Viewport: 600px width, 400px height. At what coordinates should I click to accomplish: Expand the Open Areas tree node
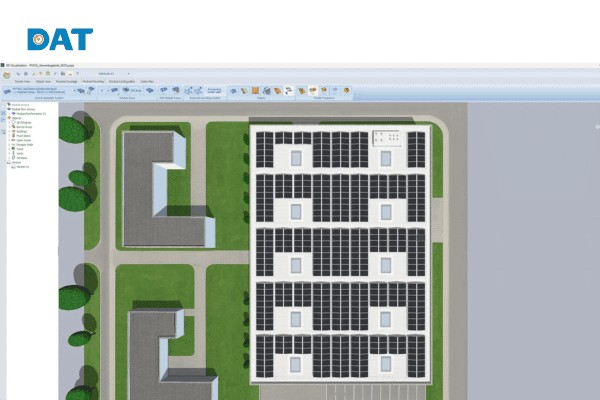point(10,140)
